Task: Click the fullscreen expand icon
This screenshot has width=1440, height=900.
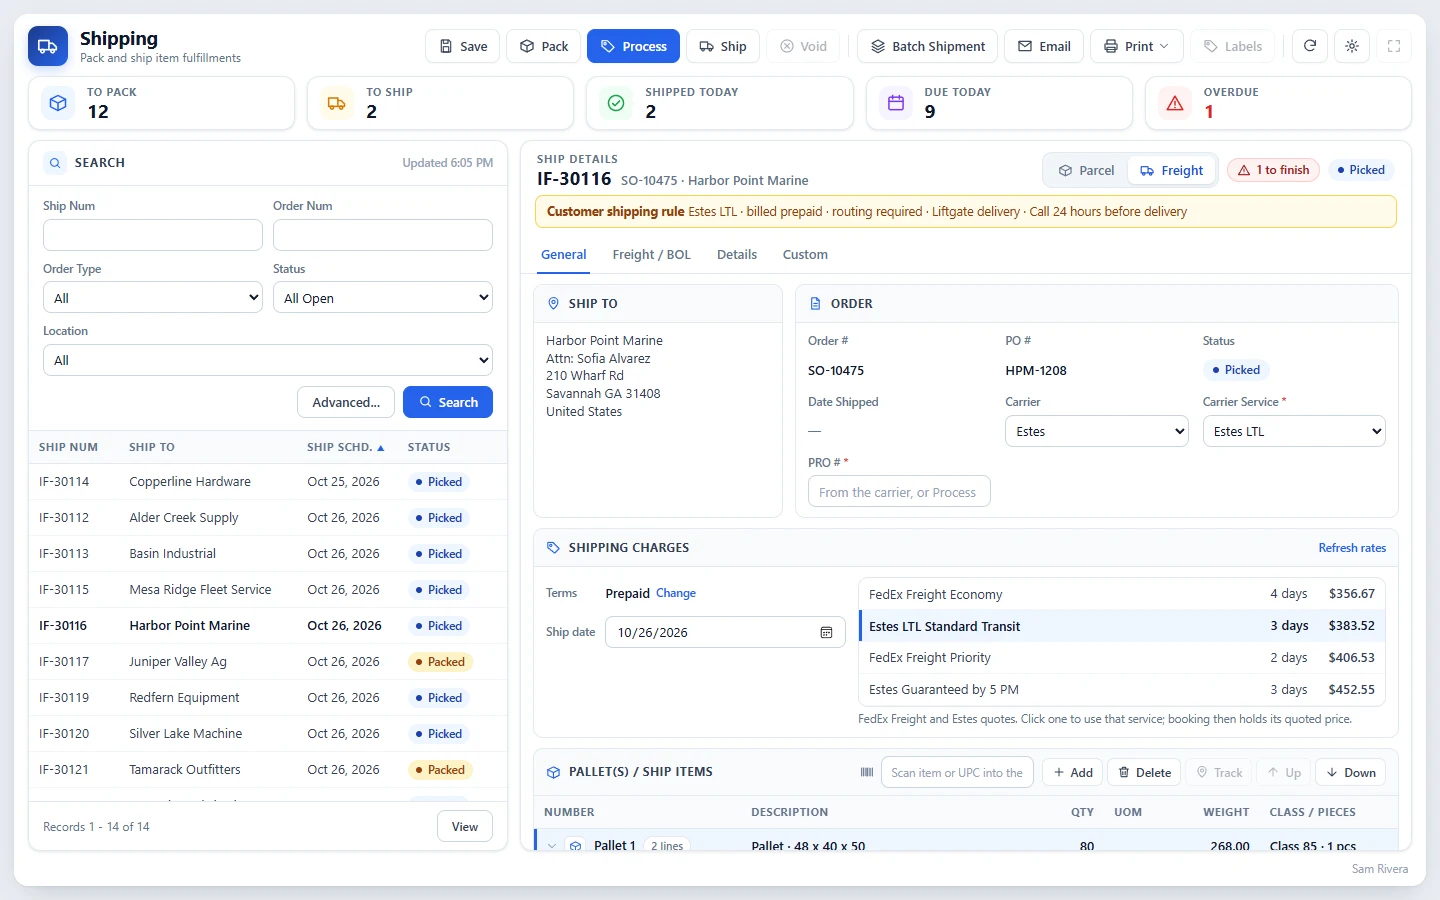Action: coord(1394,46)
